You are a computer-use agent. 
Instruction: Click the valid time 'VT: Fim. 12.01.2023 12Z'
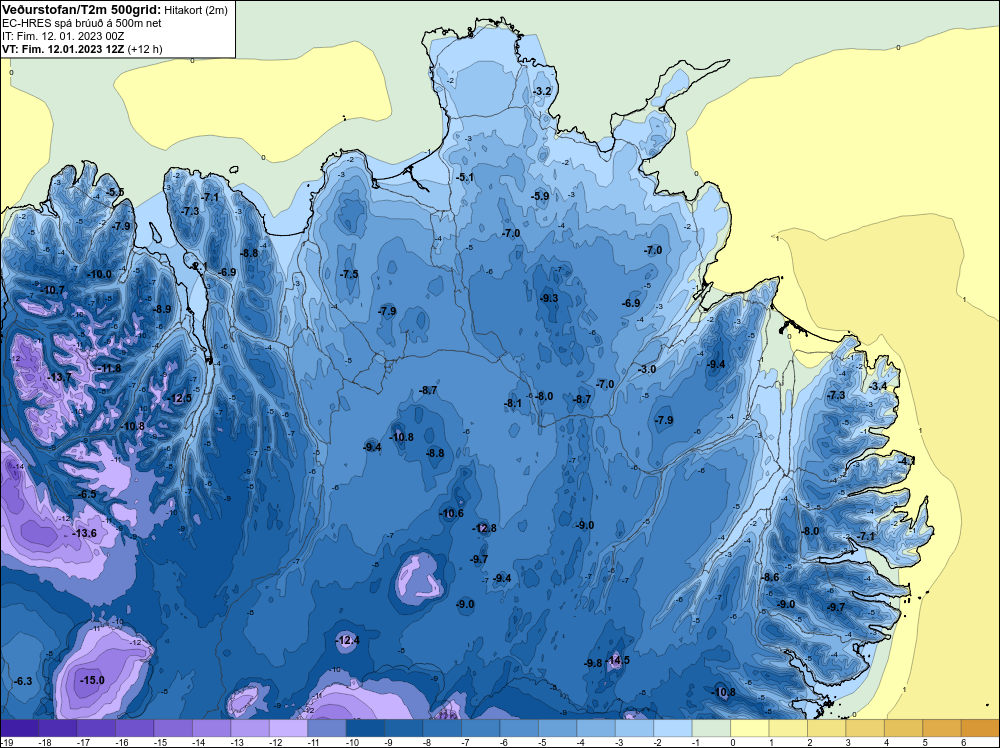pyautogui.click(x=63, y=49)
